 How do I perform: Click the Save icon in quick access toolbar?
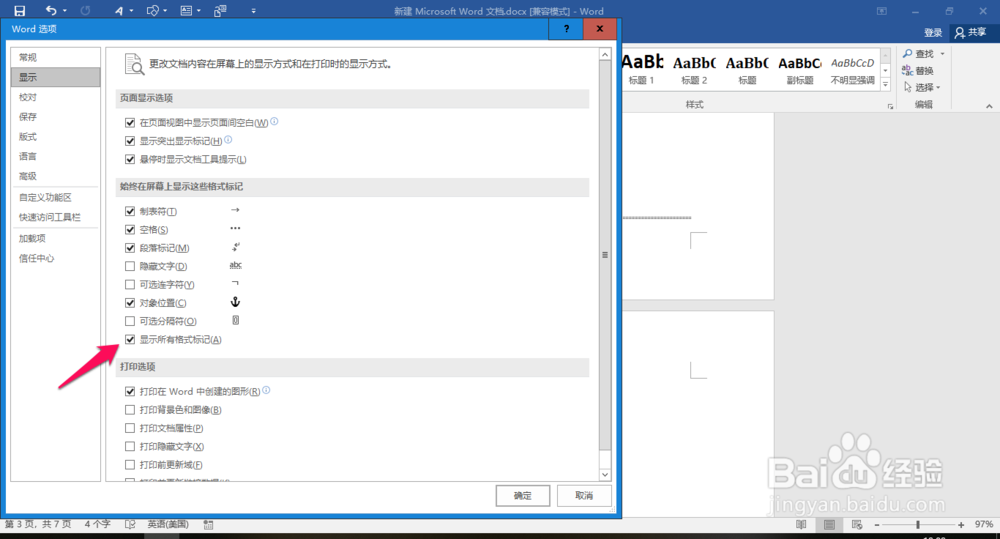click(20, 10)
